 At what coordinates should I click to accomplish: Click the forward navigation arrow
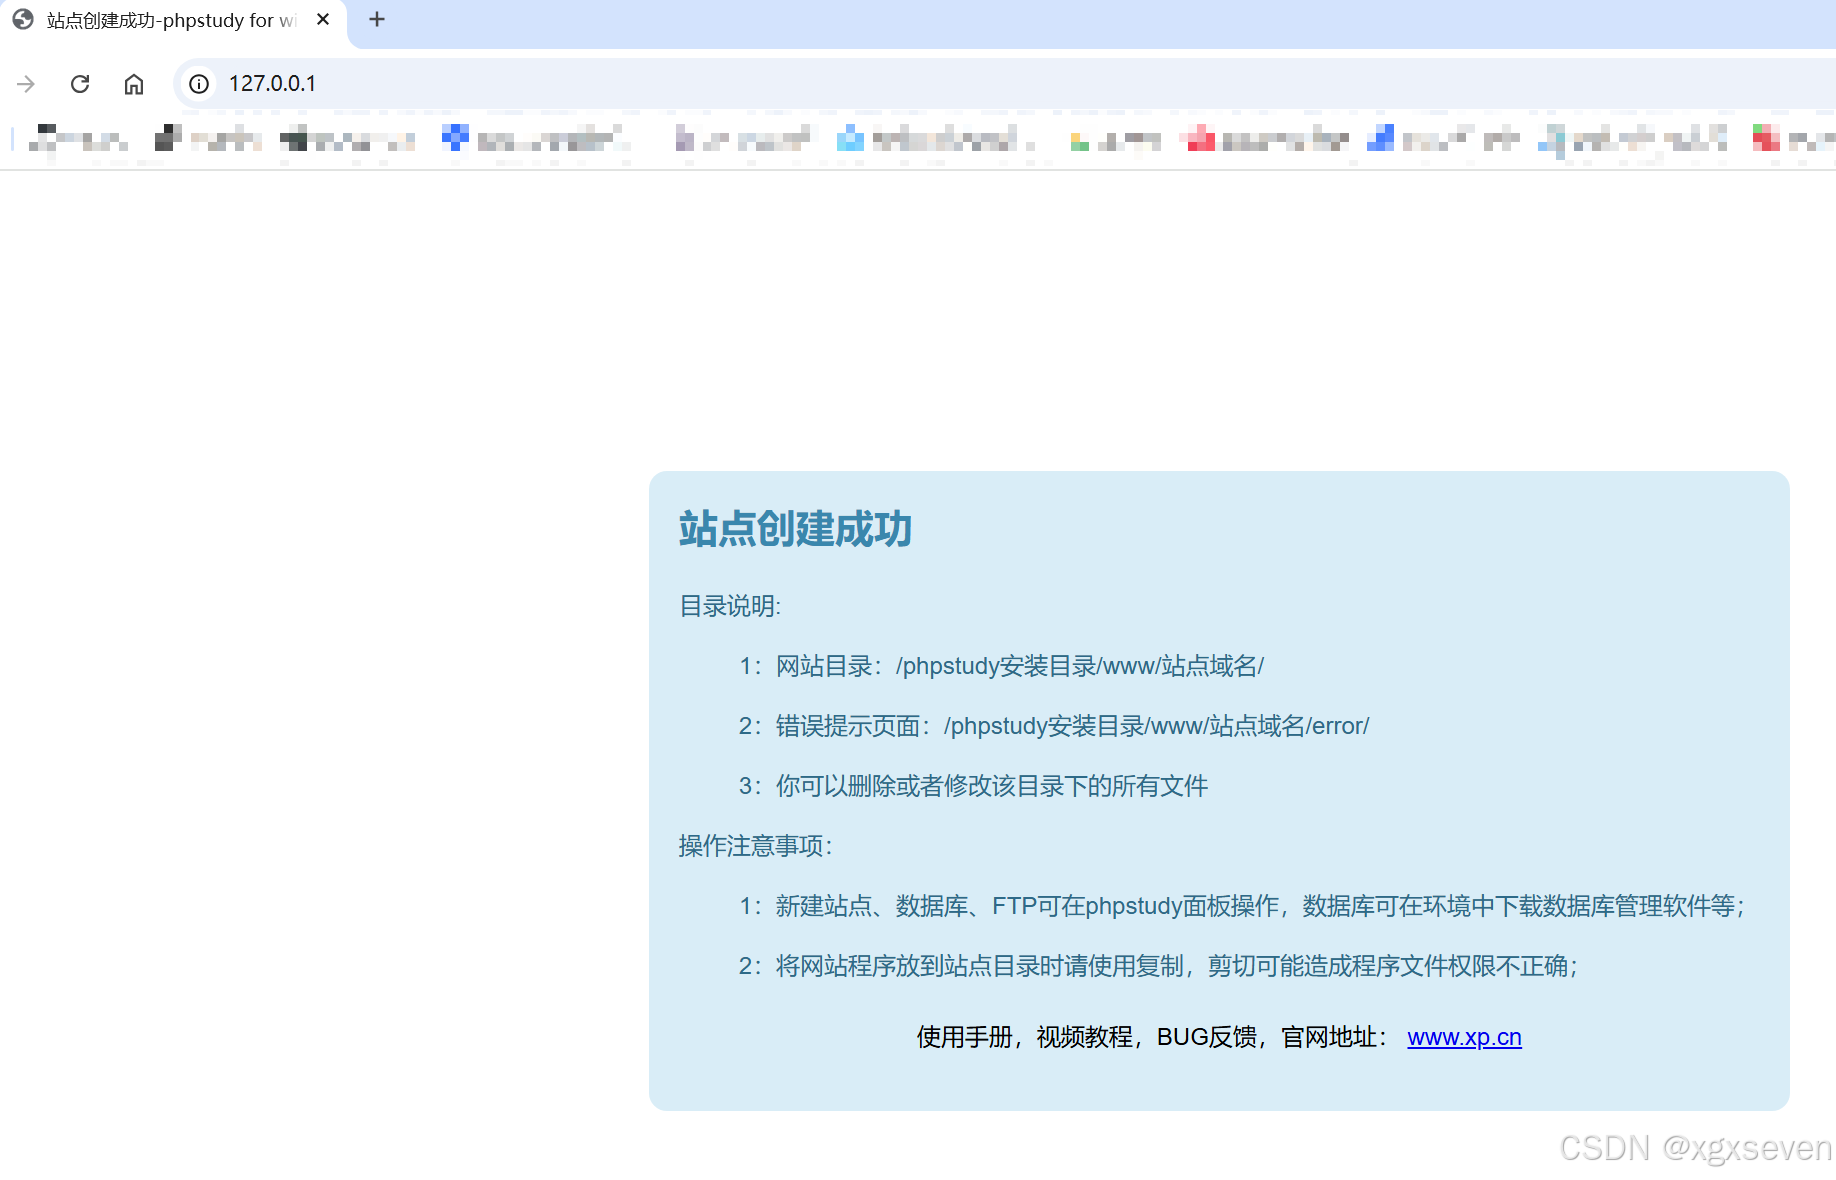(26, 84)
